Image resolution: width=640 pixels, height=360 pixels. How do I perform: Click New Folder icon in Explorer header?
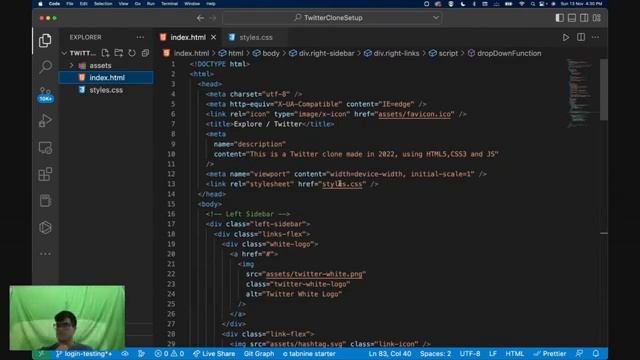119,53
